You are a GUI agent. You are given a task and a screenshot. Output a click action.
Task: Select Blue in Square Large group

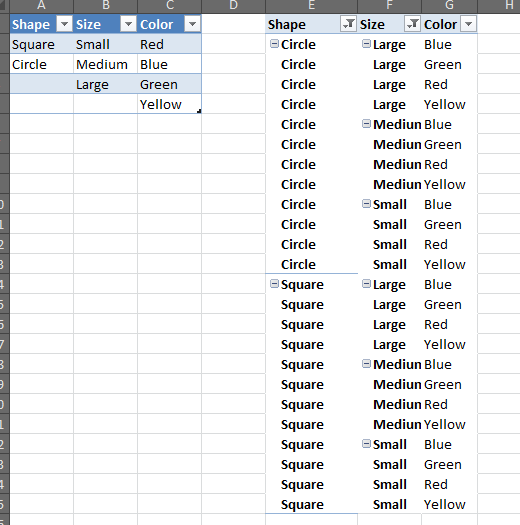point(449,284)
